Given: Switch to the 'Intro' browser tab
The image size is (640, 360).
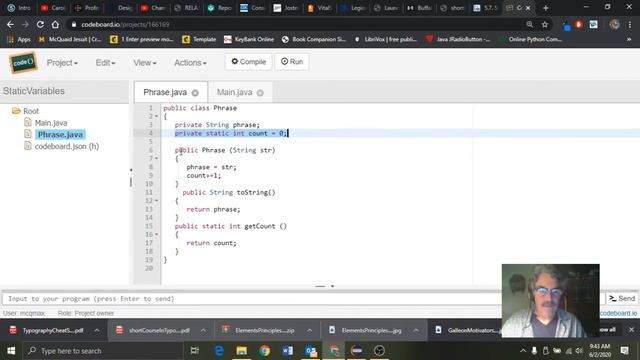Looking at the screenshot, I should point(20,8).
